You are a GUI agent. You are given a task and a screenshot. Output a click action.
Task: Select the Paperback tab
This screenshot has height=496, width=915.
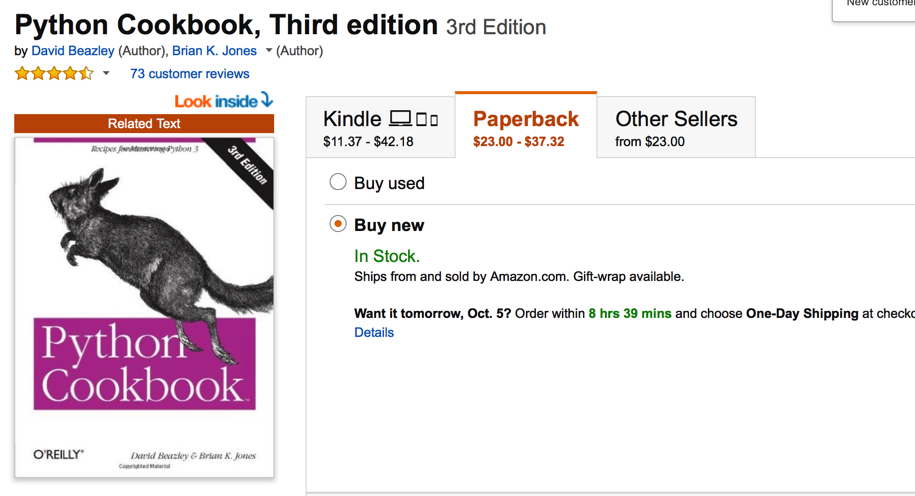[x=525, y=128]
